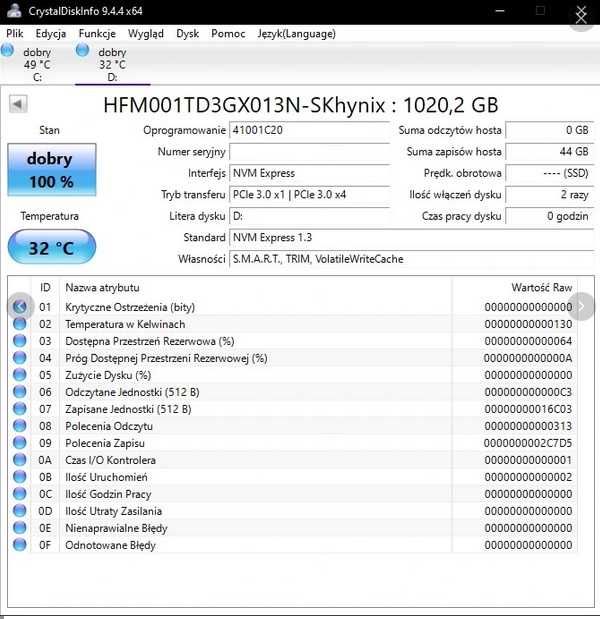The width and height of the screenshot is (600, 619).
Task: Select the Krytyczne Ostrzeżenia (bity) row
Action: (x=292, y=307)
